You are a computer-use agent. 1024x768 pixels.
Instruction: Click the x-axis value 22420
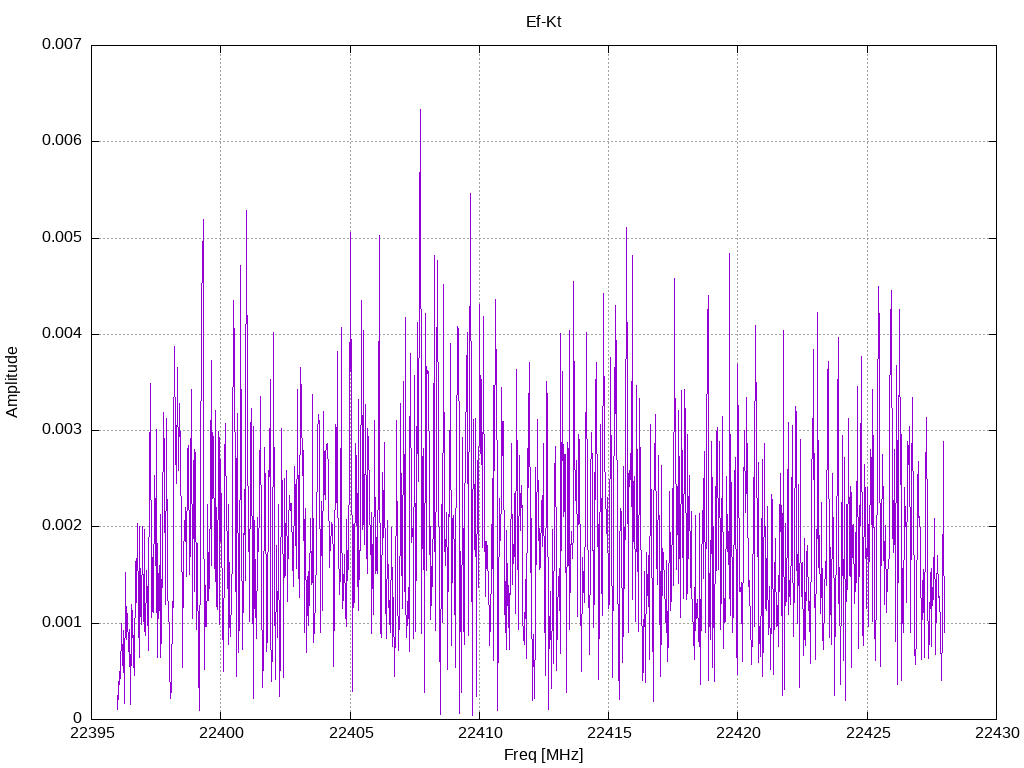pos(738,733)
